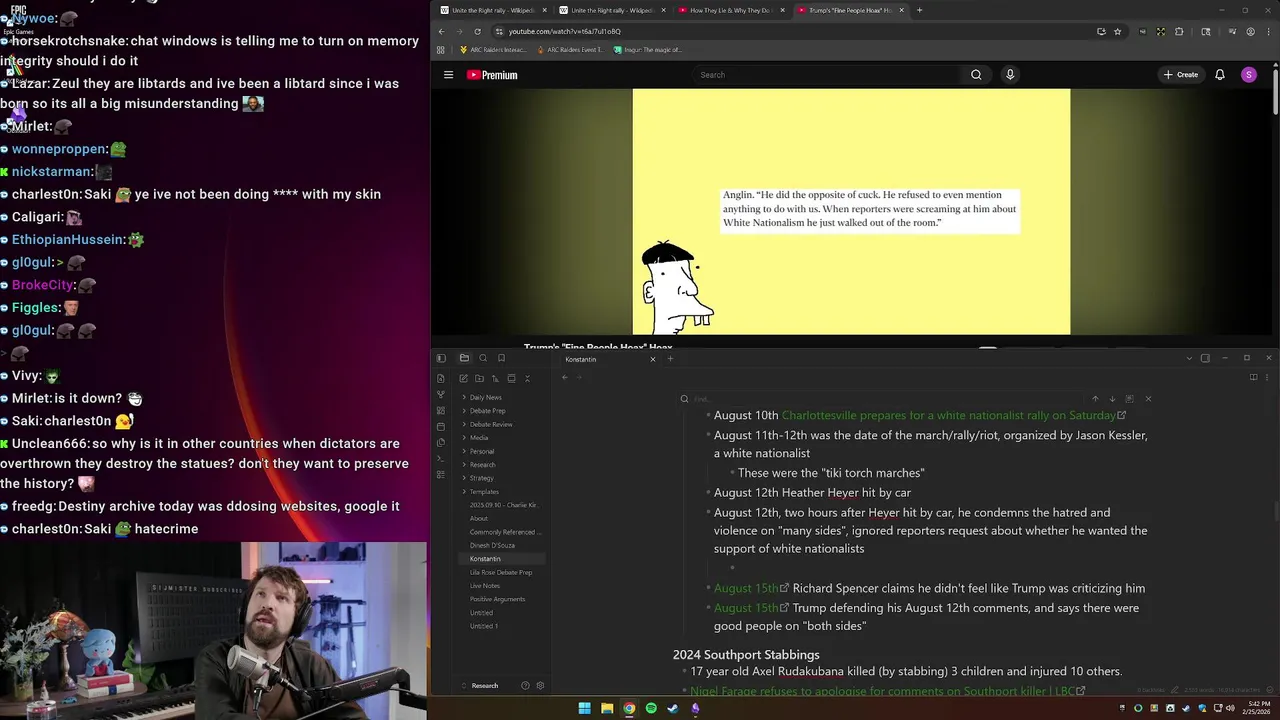Open Obsidian bookmarks pane

501,358
